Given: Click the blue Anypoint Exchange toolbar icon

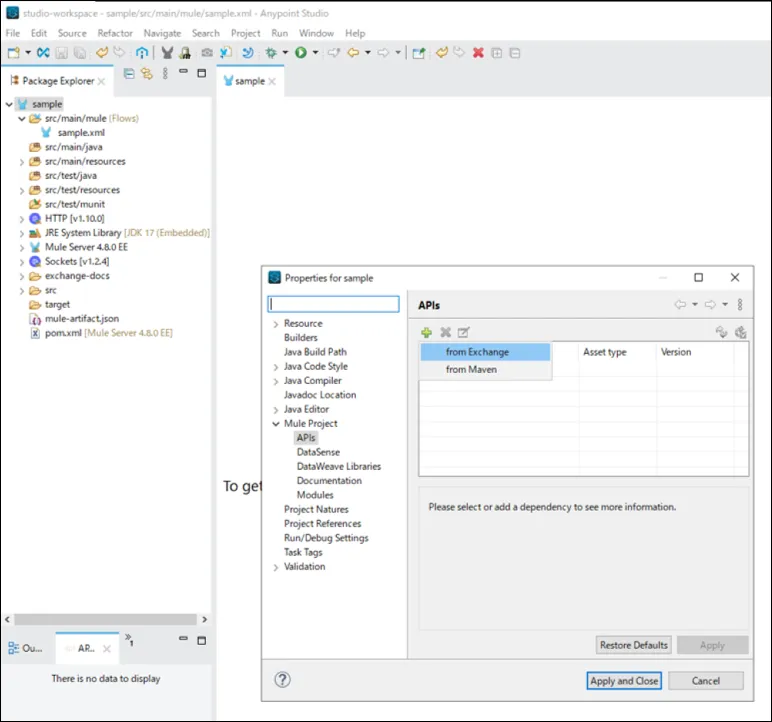Looking at the screenshot, I should click(43, 53).
